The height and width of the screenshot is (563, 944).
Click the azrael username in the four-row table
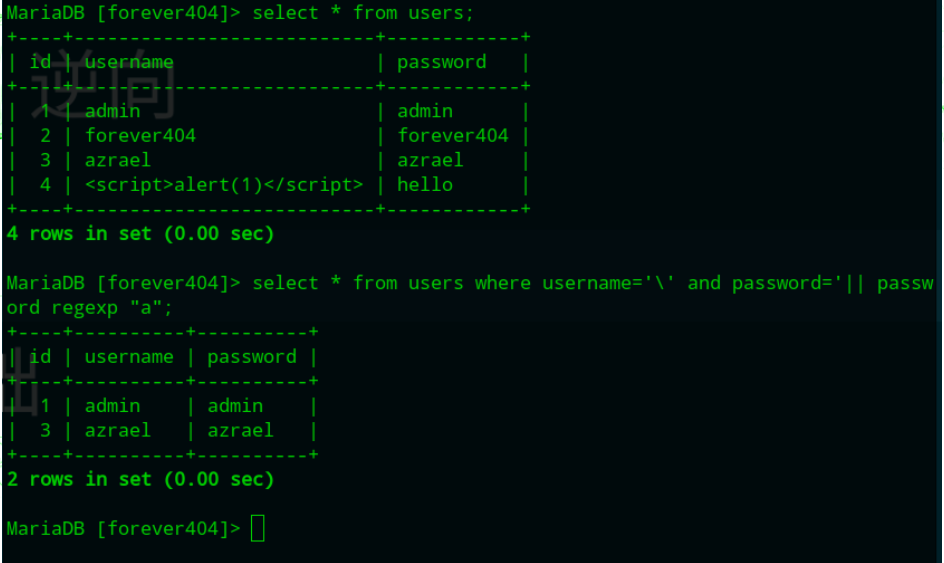tap(118, 160)
